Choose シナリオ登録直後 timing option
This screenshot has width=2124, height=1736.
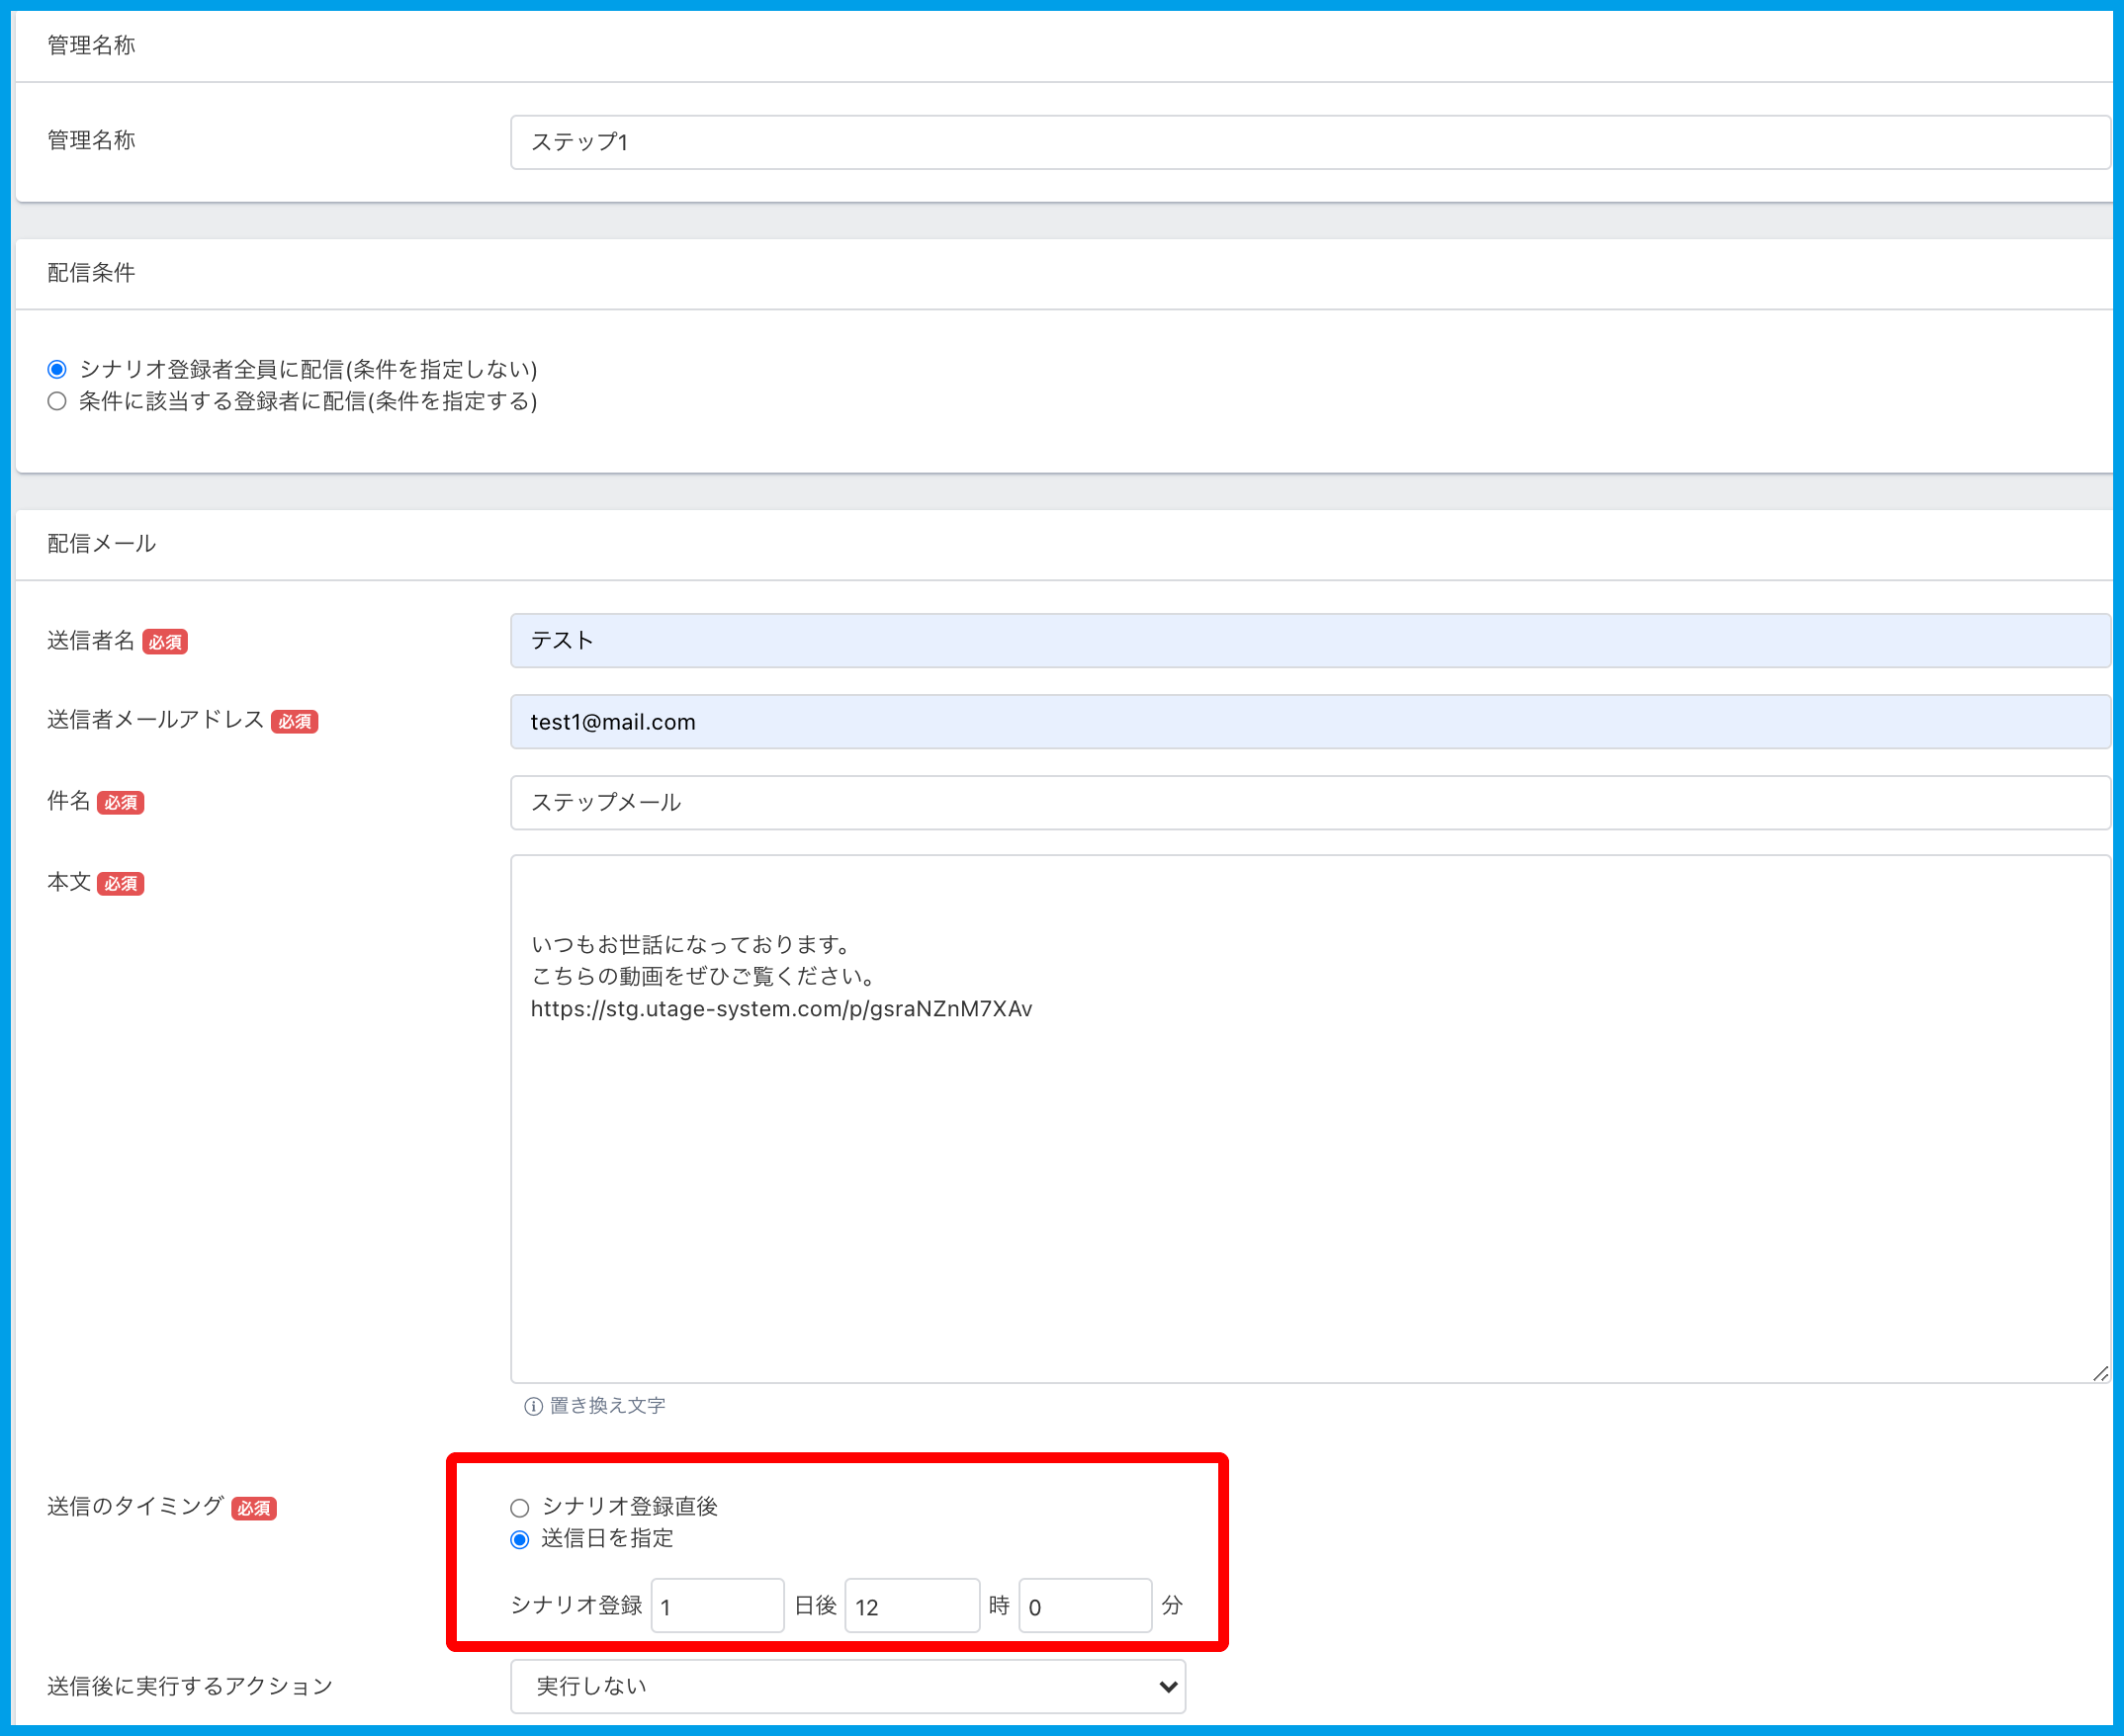tap(519, 1507)
